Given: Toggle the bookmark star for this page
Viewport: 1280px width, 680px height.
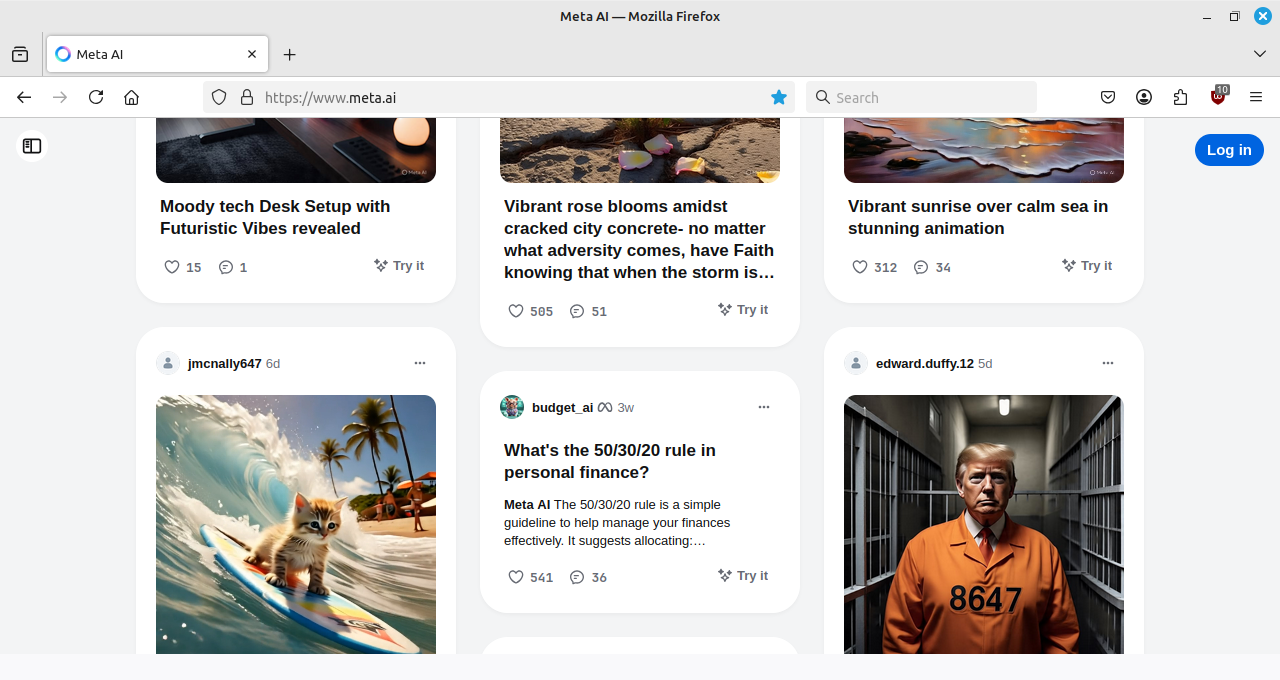Looking at the screenshot, I should coord(779,97).
